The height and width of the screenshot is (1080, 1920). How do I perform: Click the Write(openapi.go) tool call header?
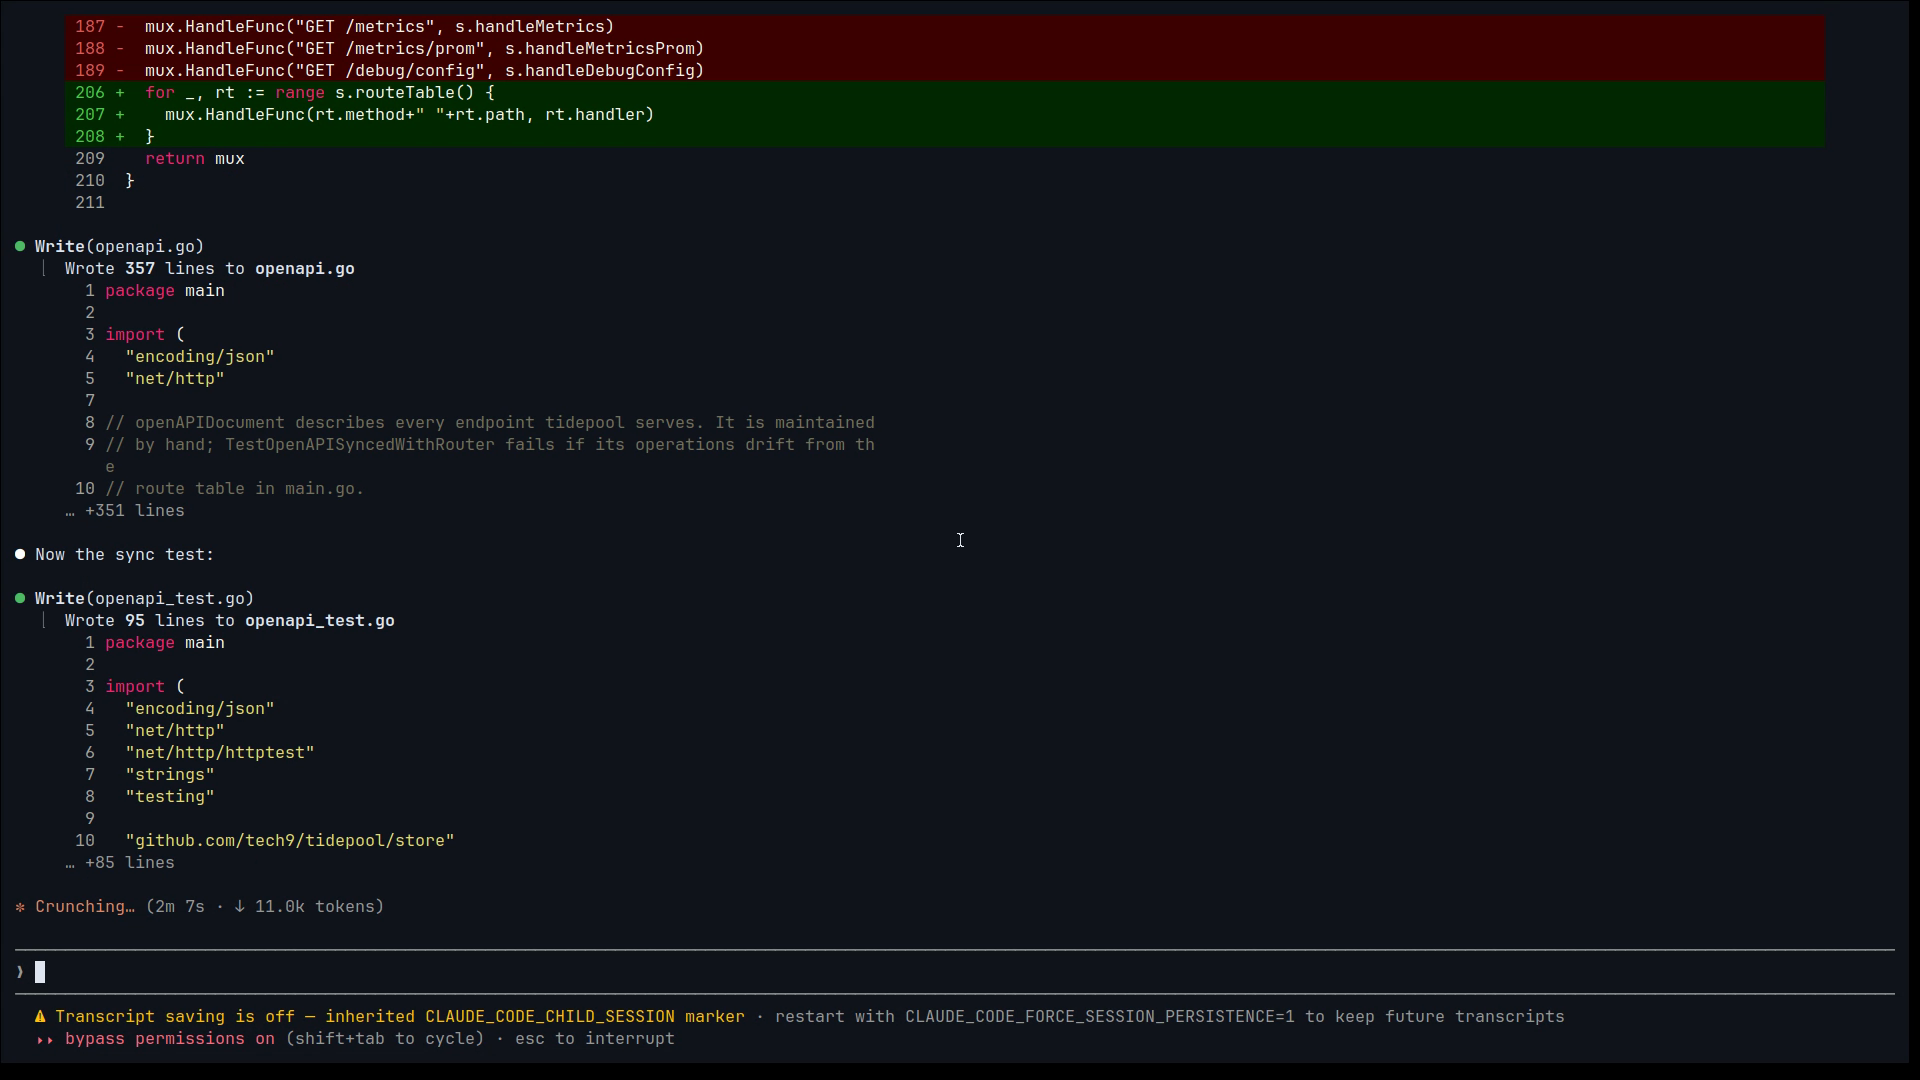pos(119,247)
